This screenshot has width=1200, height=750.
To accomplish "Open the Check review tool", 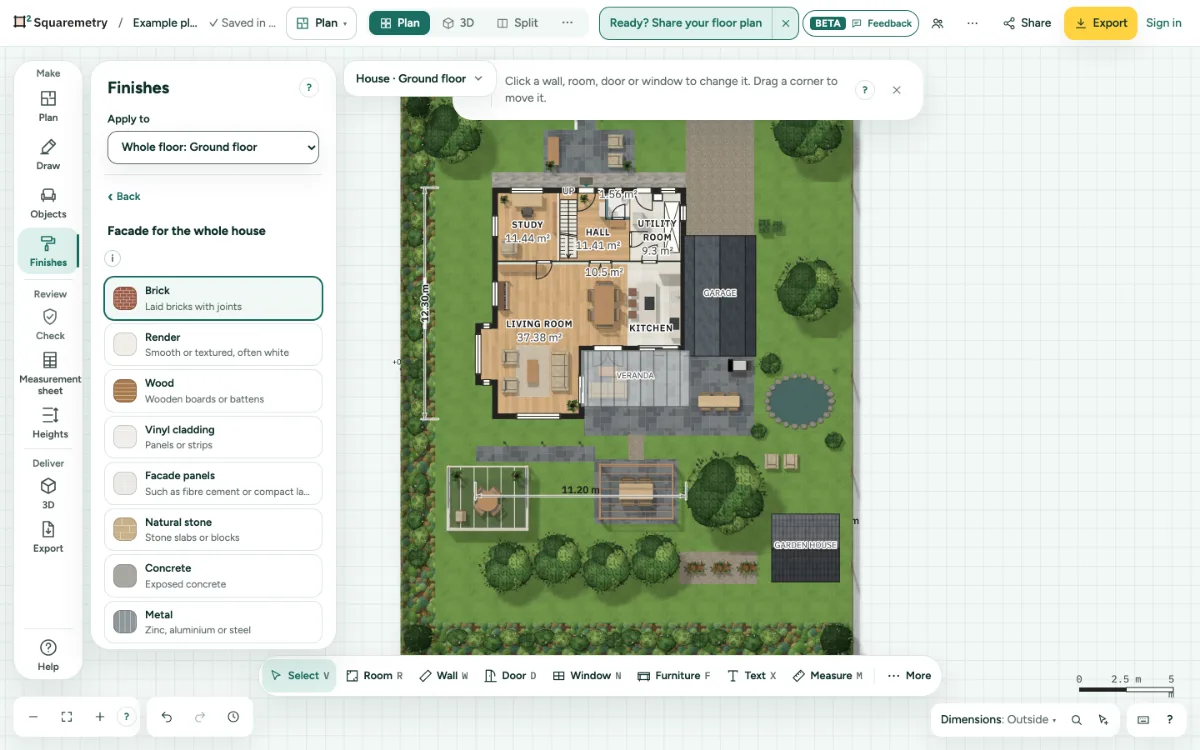I will [50, 324].
